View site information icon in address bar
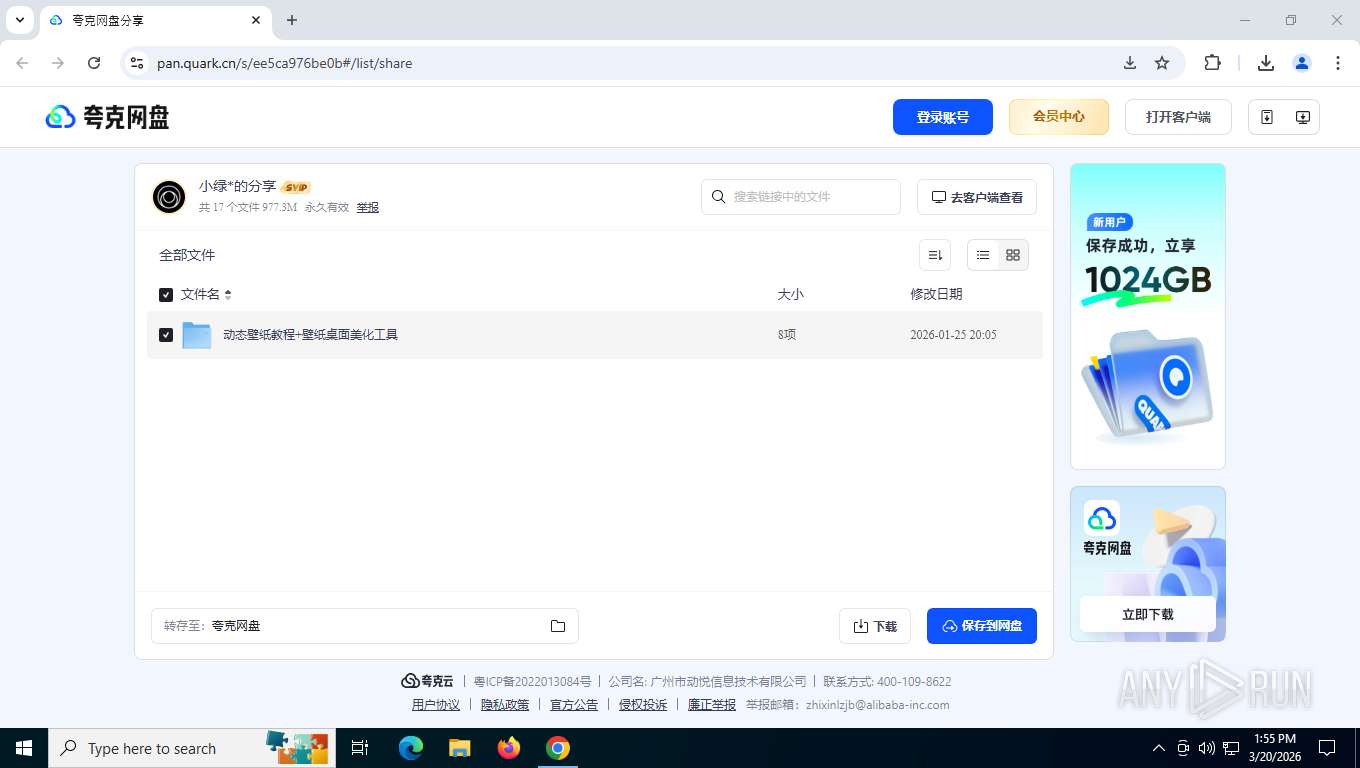This screenshot has height=768, width=1360. [x=137, y=63]
